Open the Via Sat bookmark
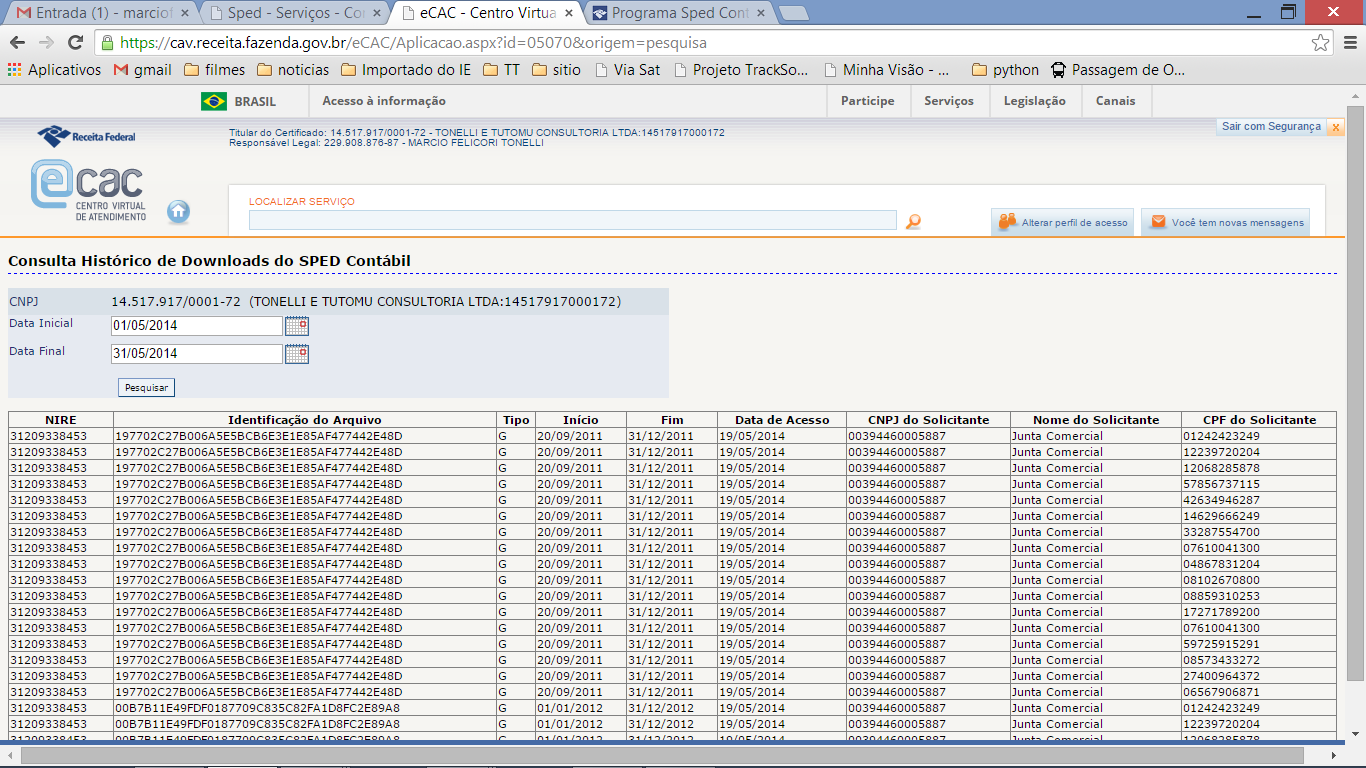Screen dimensions: 1366x768 [627, 70]
